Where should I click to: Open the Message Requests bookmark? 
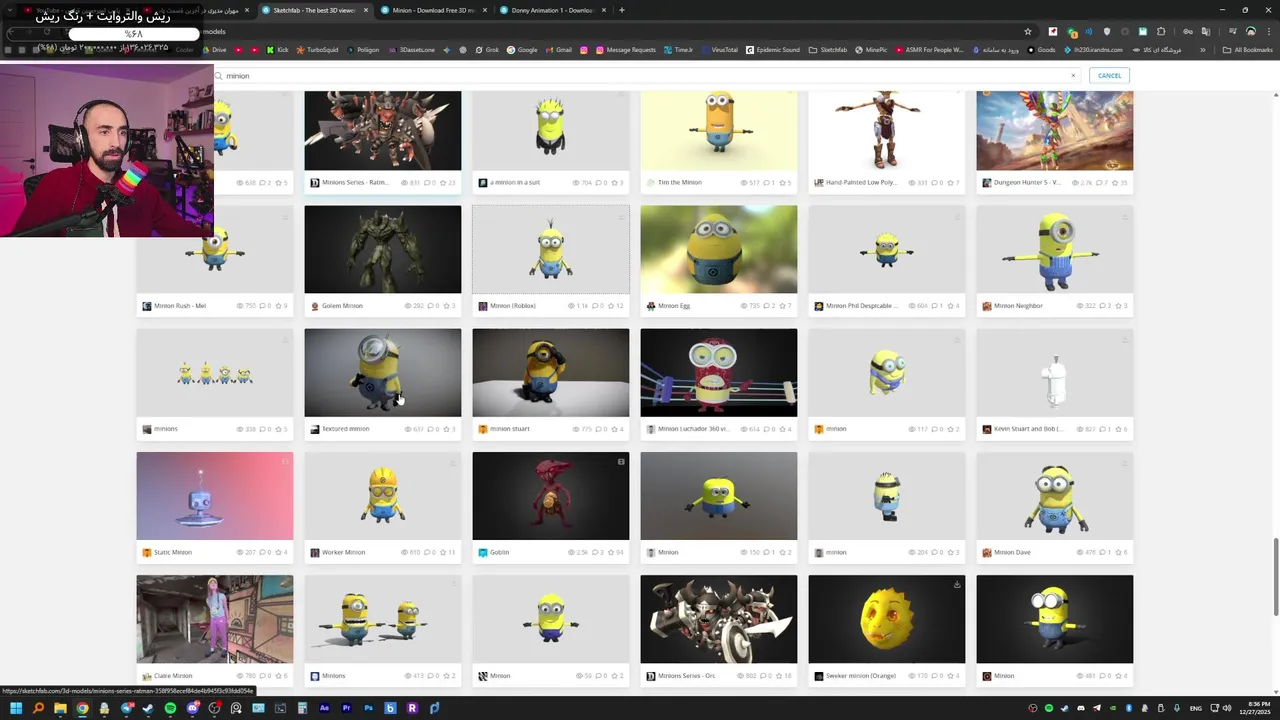(x=625, y=50)
